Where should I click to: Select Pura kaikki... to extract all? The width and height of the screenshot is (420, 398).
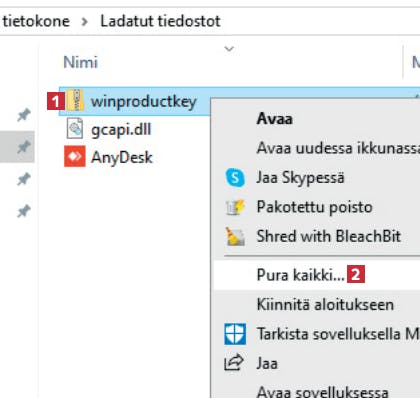coord(317,275)
